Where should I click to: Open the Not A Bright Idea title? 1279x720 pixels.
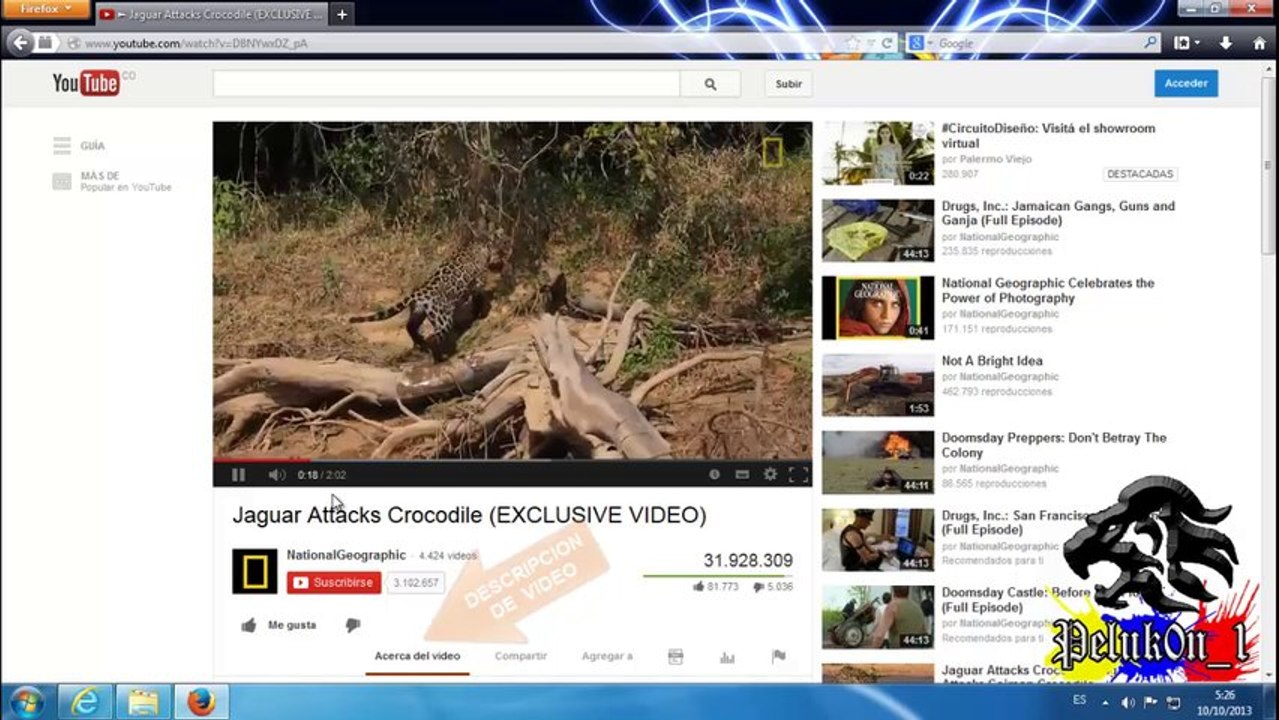point(992,361)
